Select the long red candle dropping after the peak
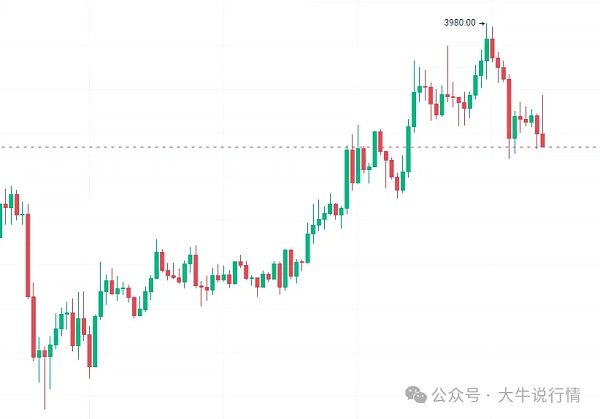600x419 pixels. click(x=508, y=105)
